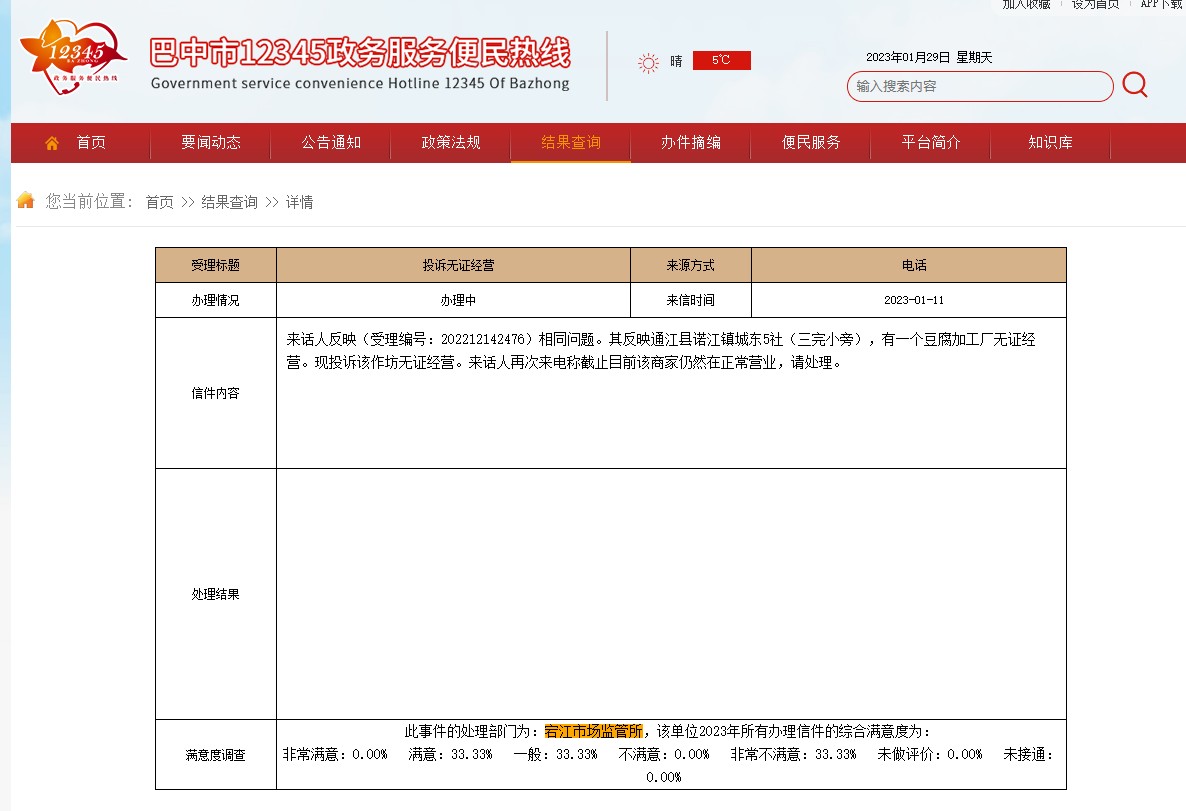Click the breadcrumb house icon
This screenshot has height=811, width=1186.
tap(26, 200)
